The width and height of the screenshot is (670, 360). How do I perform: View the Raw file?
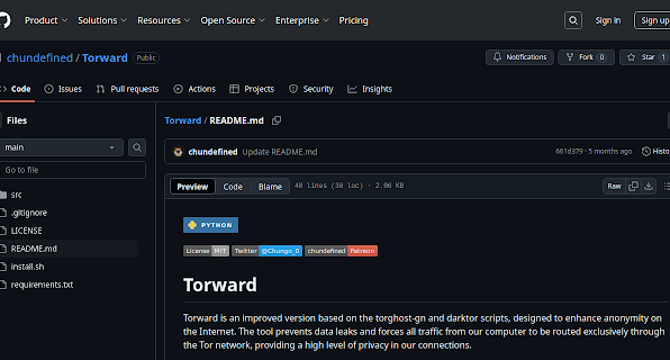click(614, 186)
